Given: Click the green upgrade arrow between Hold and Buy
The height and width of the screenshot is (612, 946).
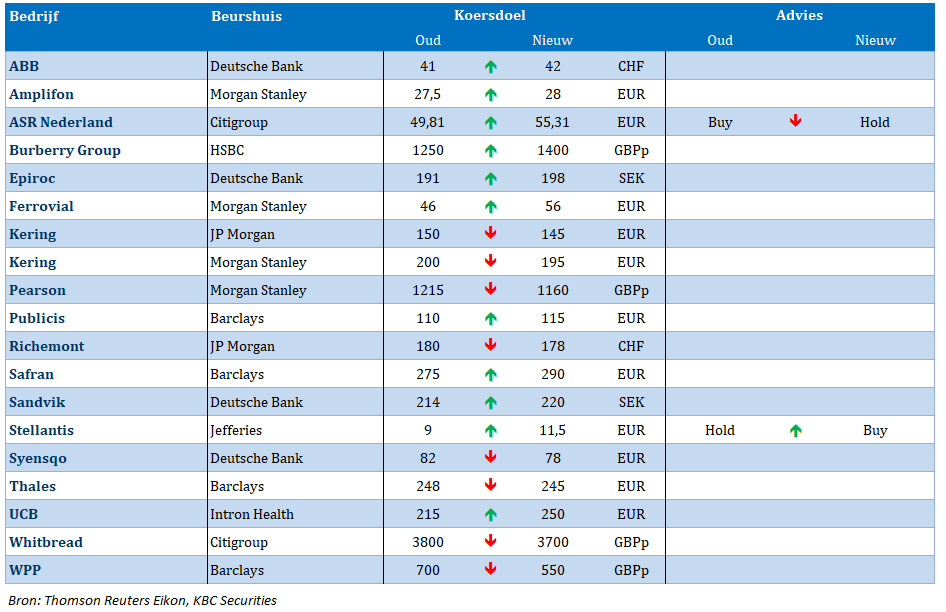Looking at the screenshot, I should point(796,431).
